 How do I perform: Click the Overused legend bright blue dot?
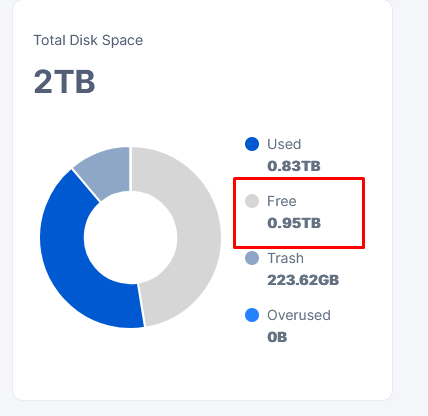[252, 315]
